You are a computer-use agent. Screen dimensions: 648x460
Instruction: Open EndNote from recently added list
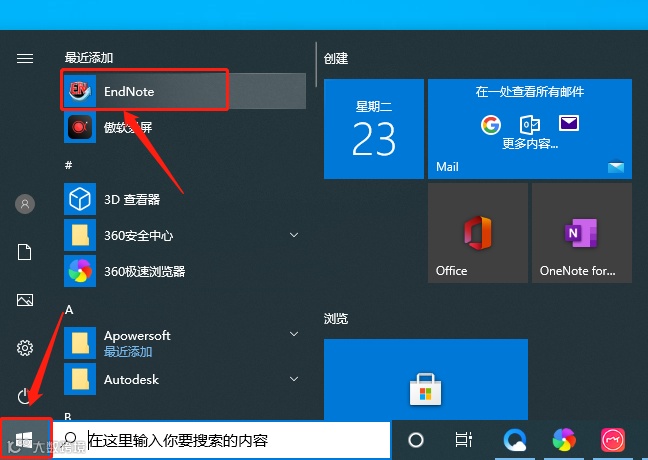pos(185,91)
